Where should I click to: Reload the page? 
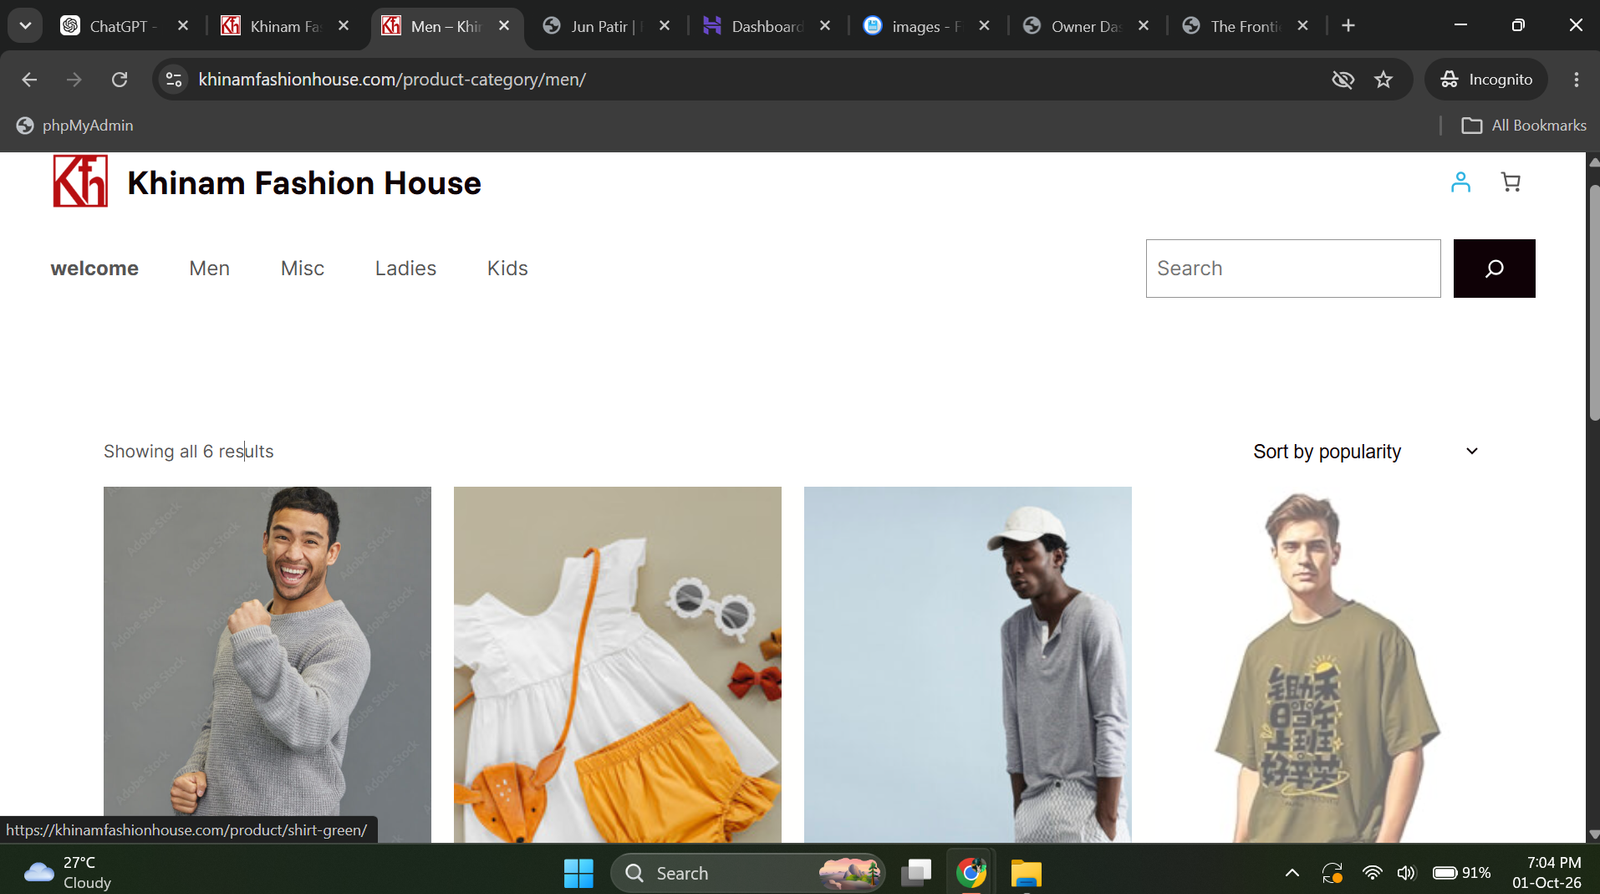[119, 79]
